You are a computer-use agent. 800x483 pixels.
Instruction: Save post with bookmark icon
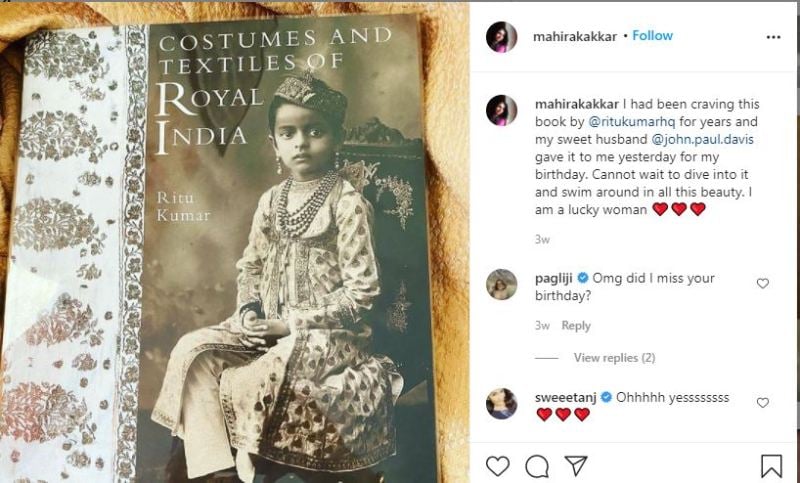pyautogui.click(x=771, y=466)
